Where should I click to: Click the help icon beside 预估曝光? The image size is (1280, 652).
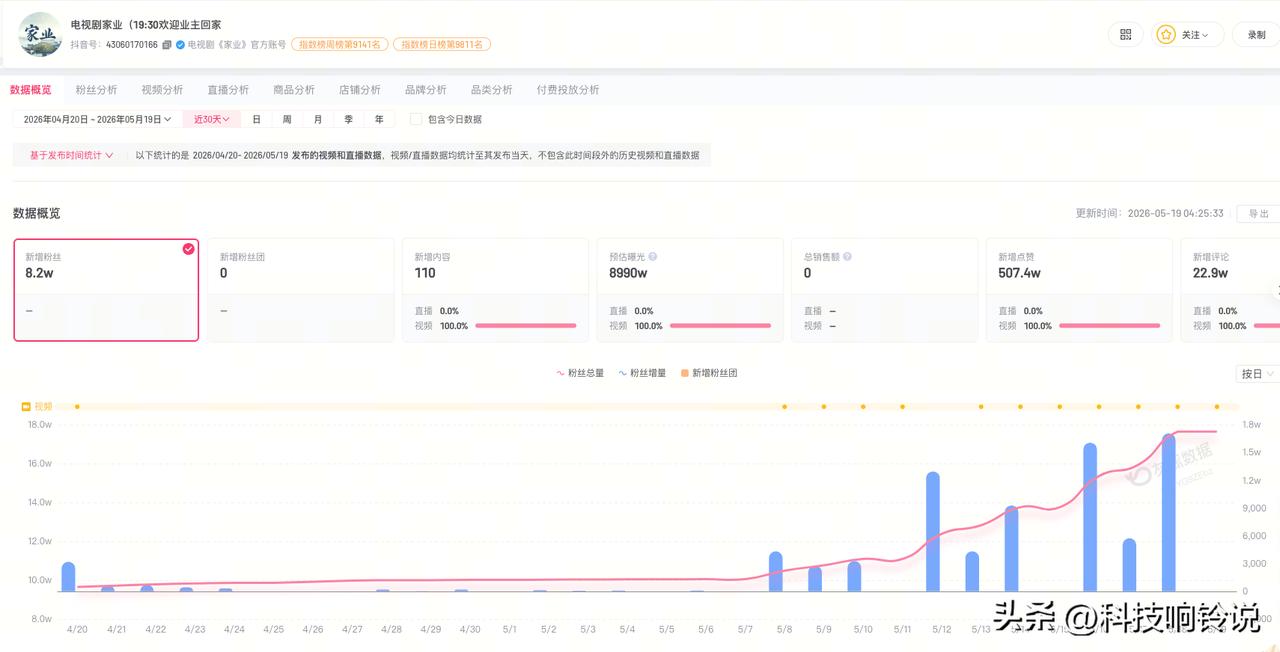[x=653, y=257]
